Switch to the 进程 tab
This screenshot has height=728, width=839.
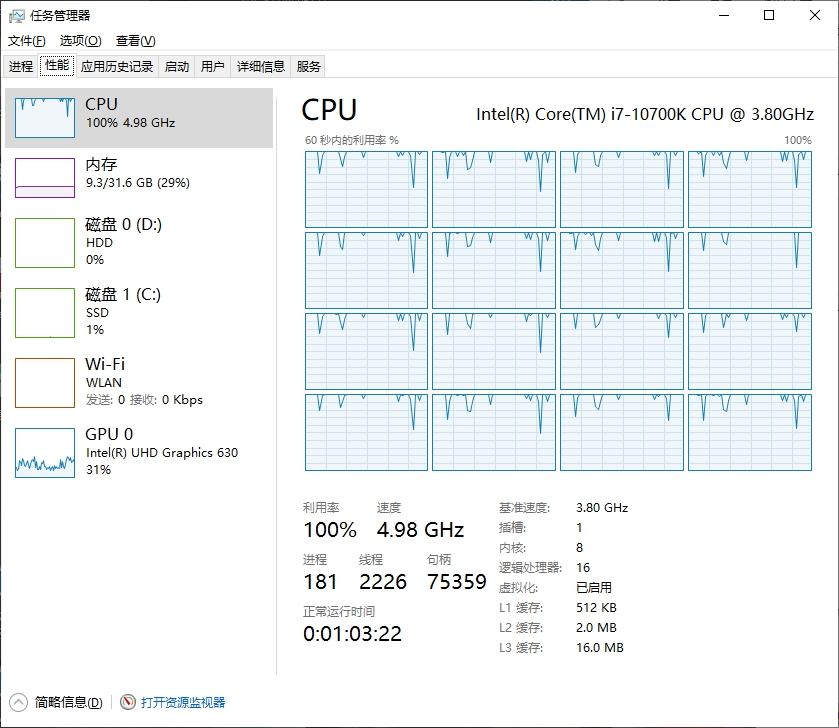tap(18, 66)
